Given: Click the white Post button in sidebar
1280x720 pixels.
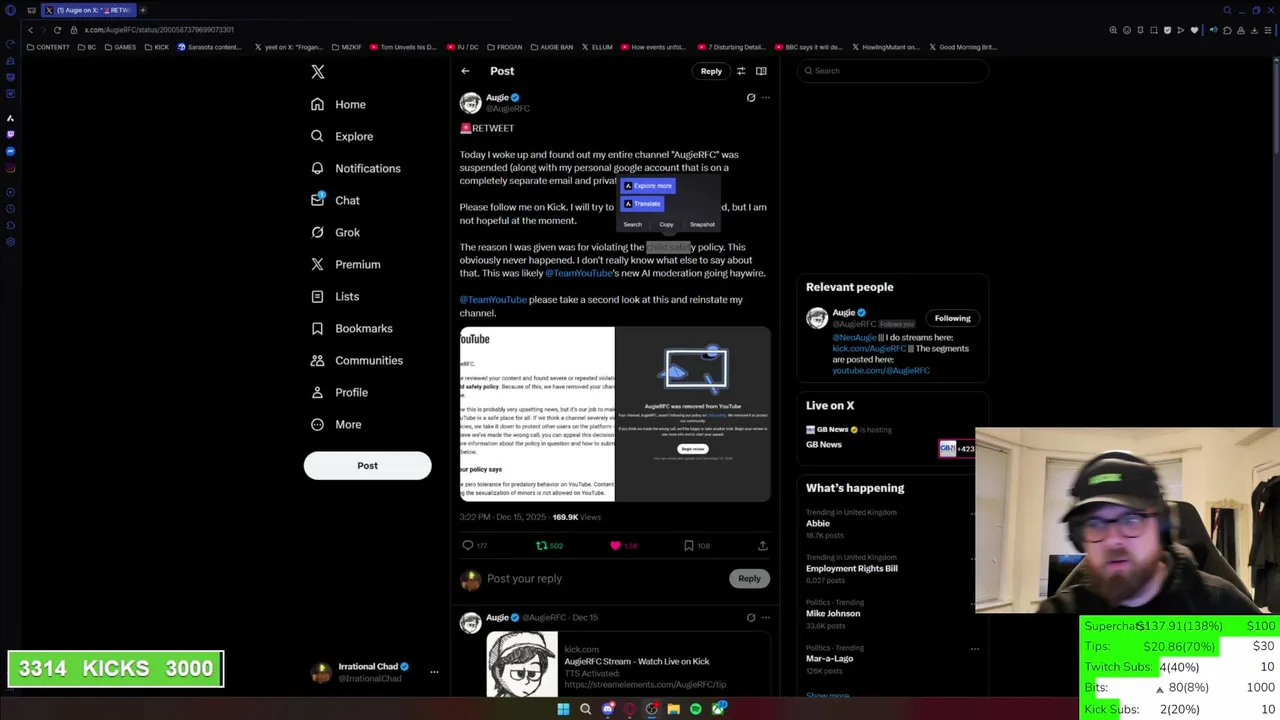Looking at the screenshot, I should click(x=367, y=466).
